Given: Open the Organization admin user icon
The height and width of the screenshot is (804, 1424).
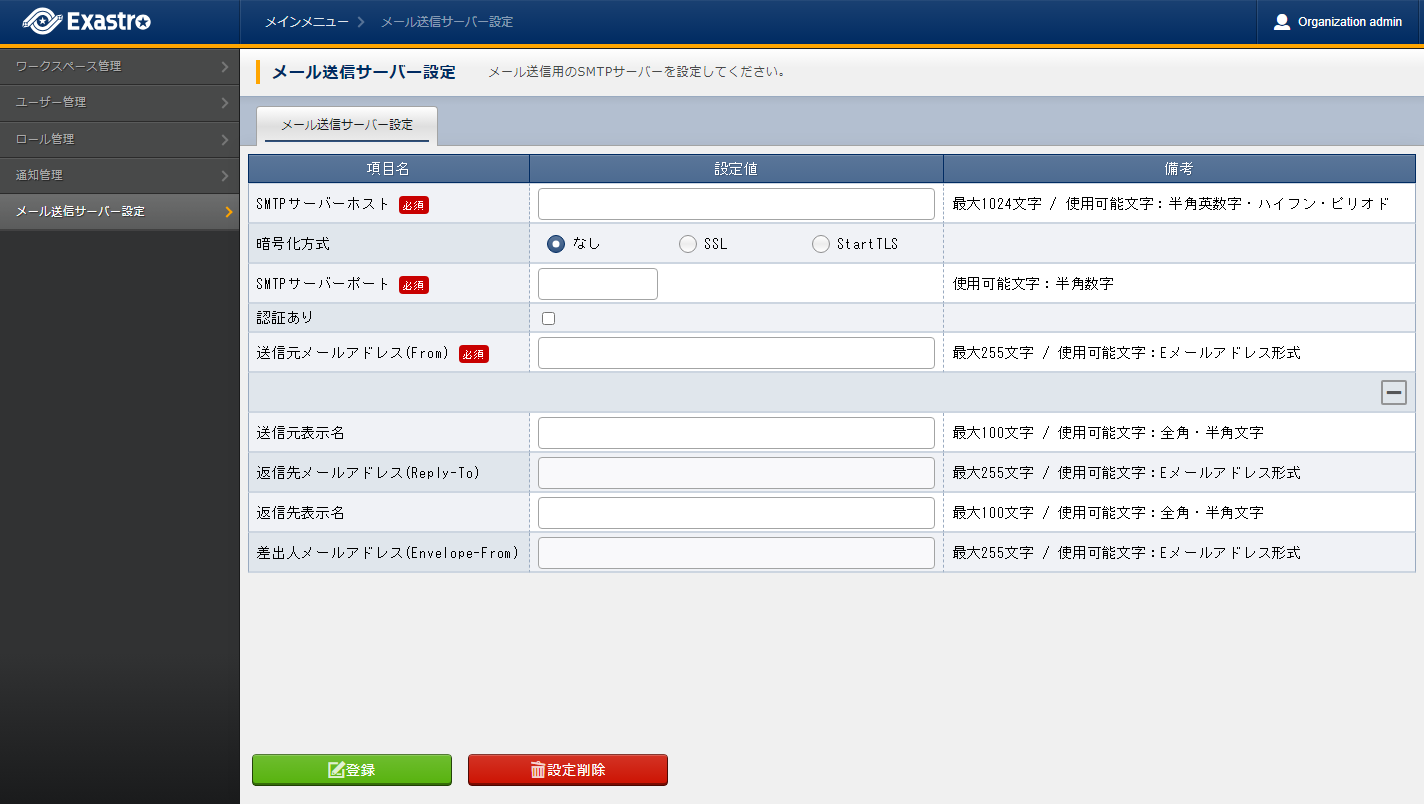Looking at the screenshot, I should [1282, 22].
